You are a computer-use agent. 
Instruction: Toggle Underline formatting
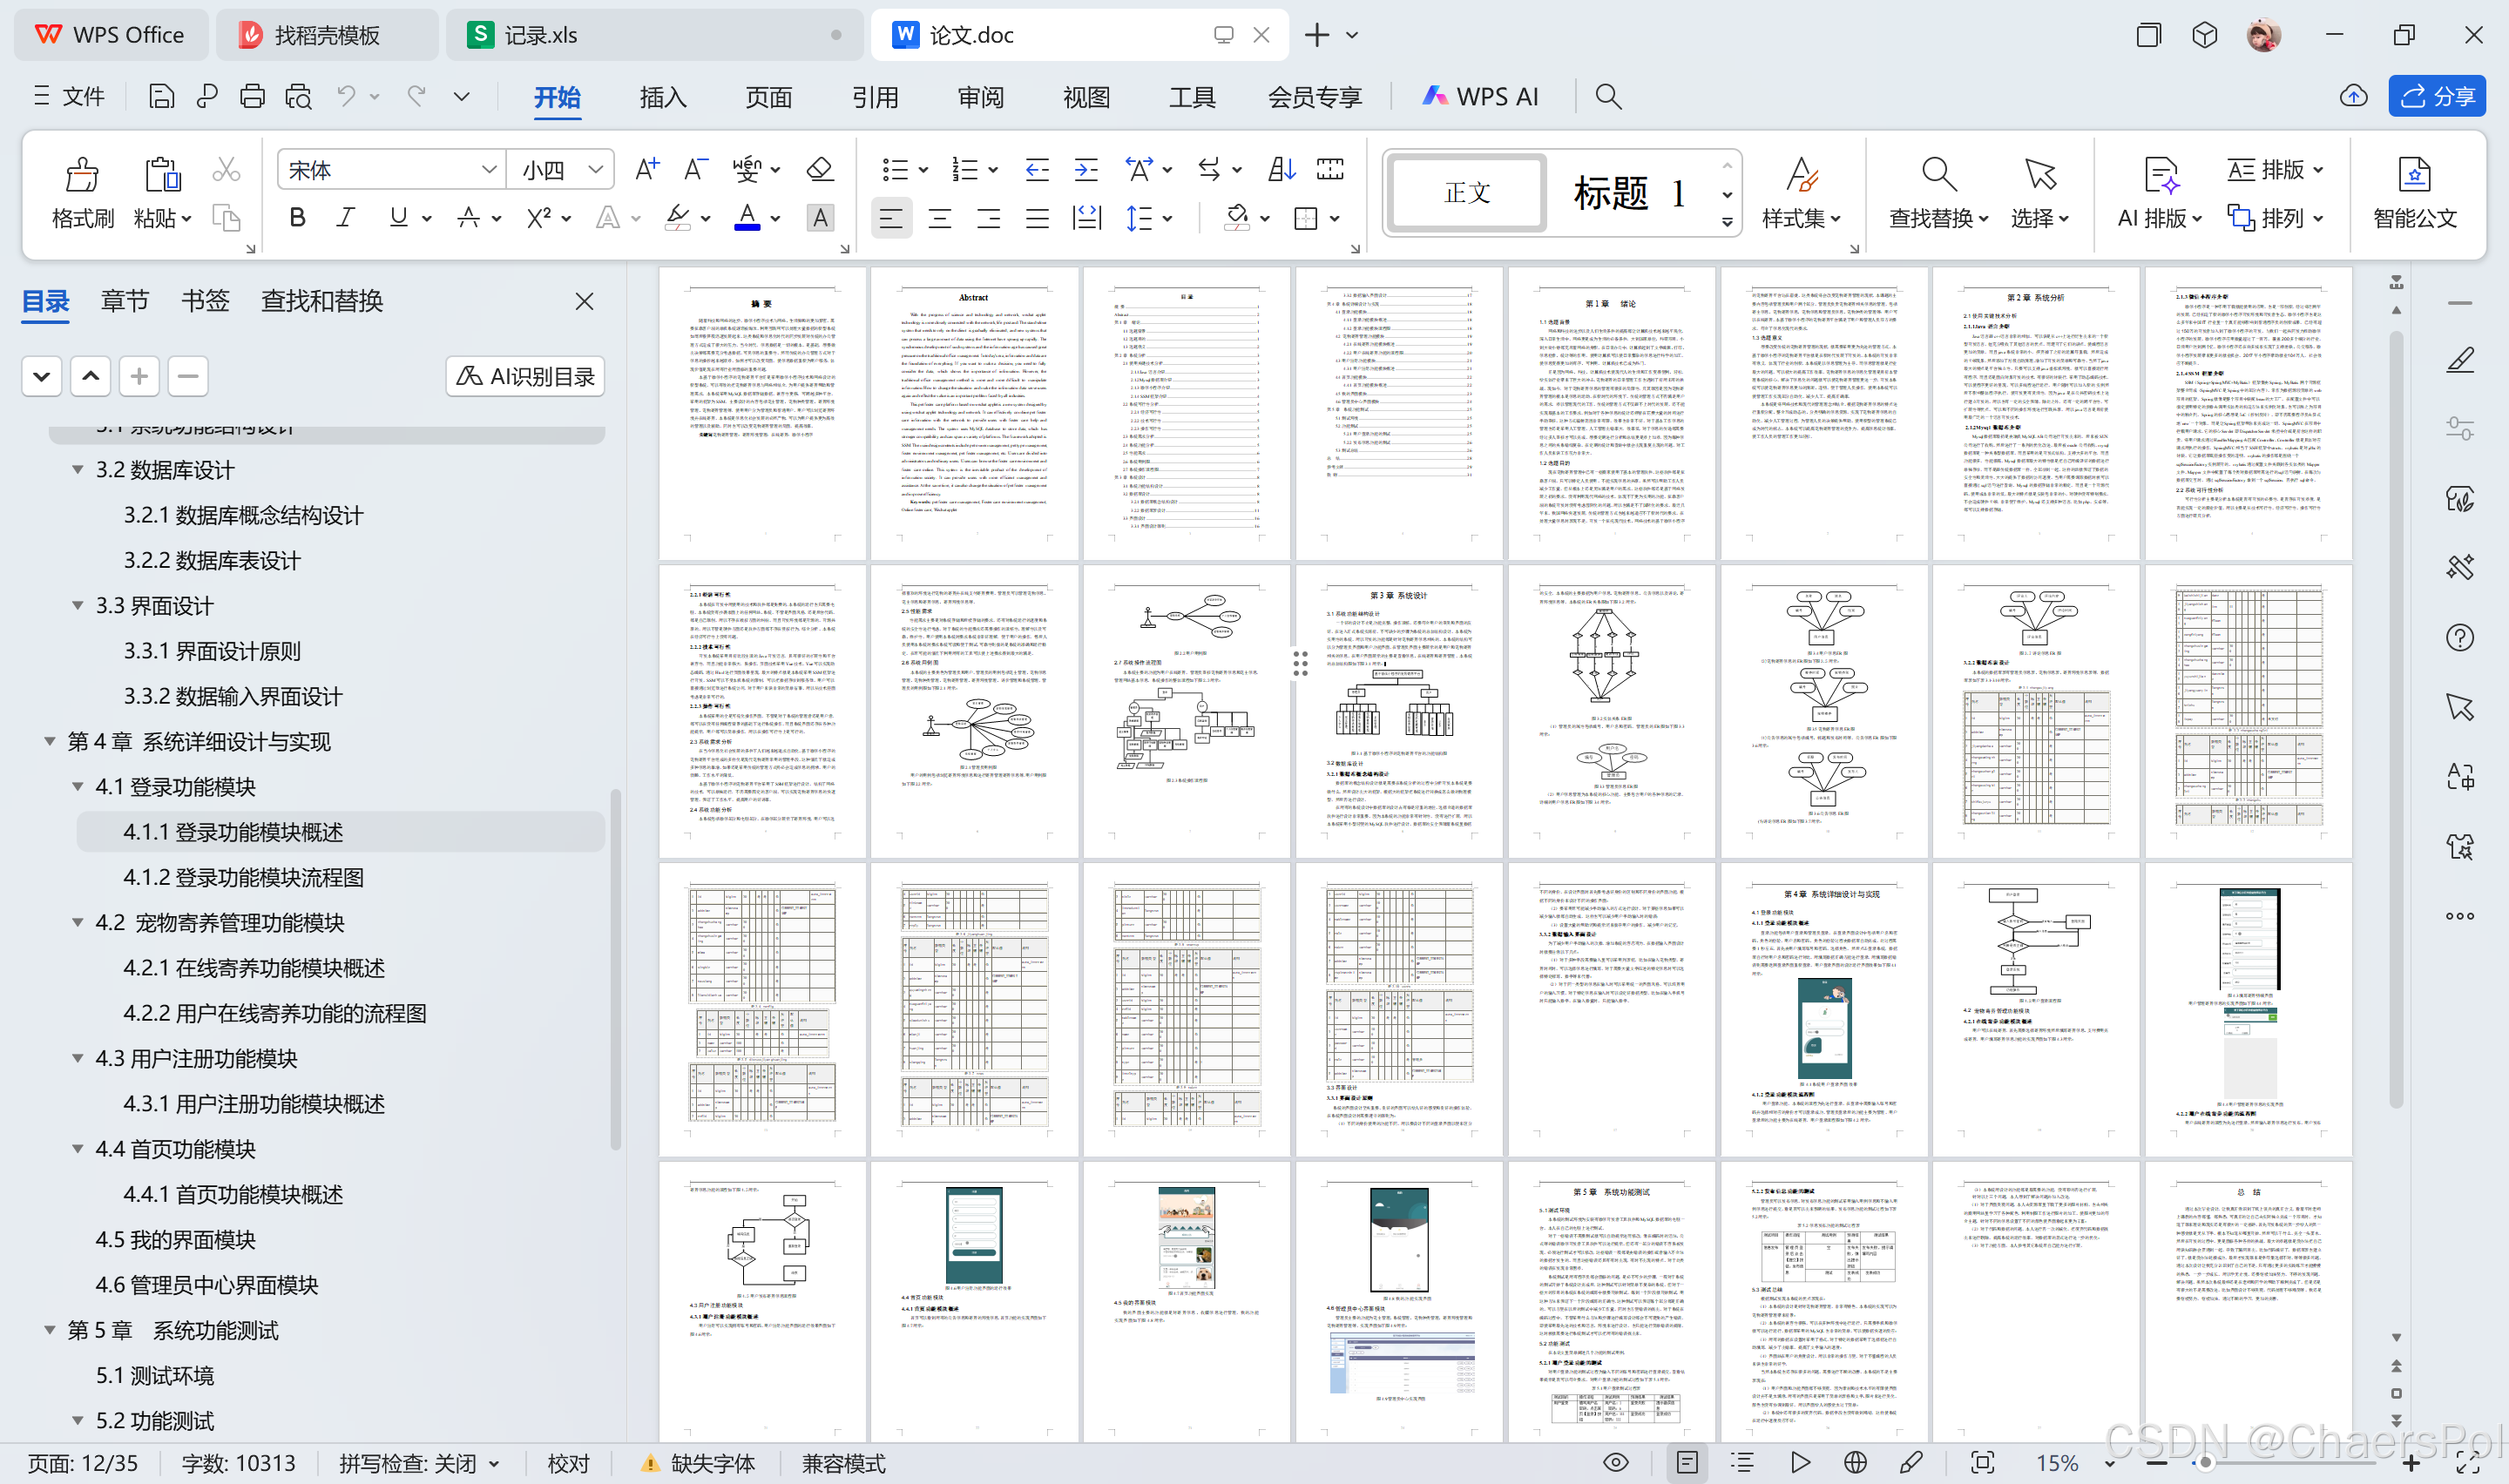[x=398, y=217]
